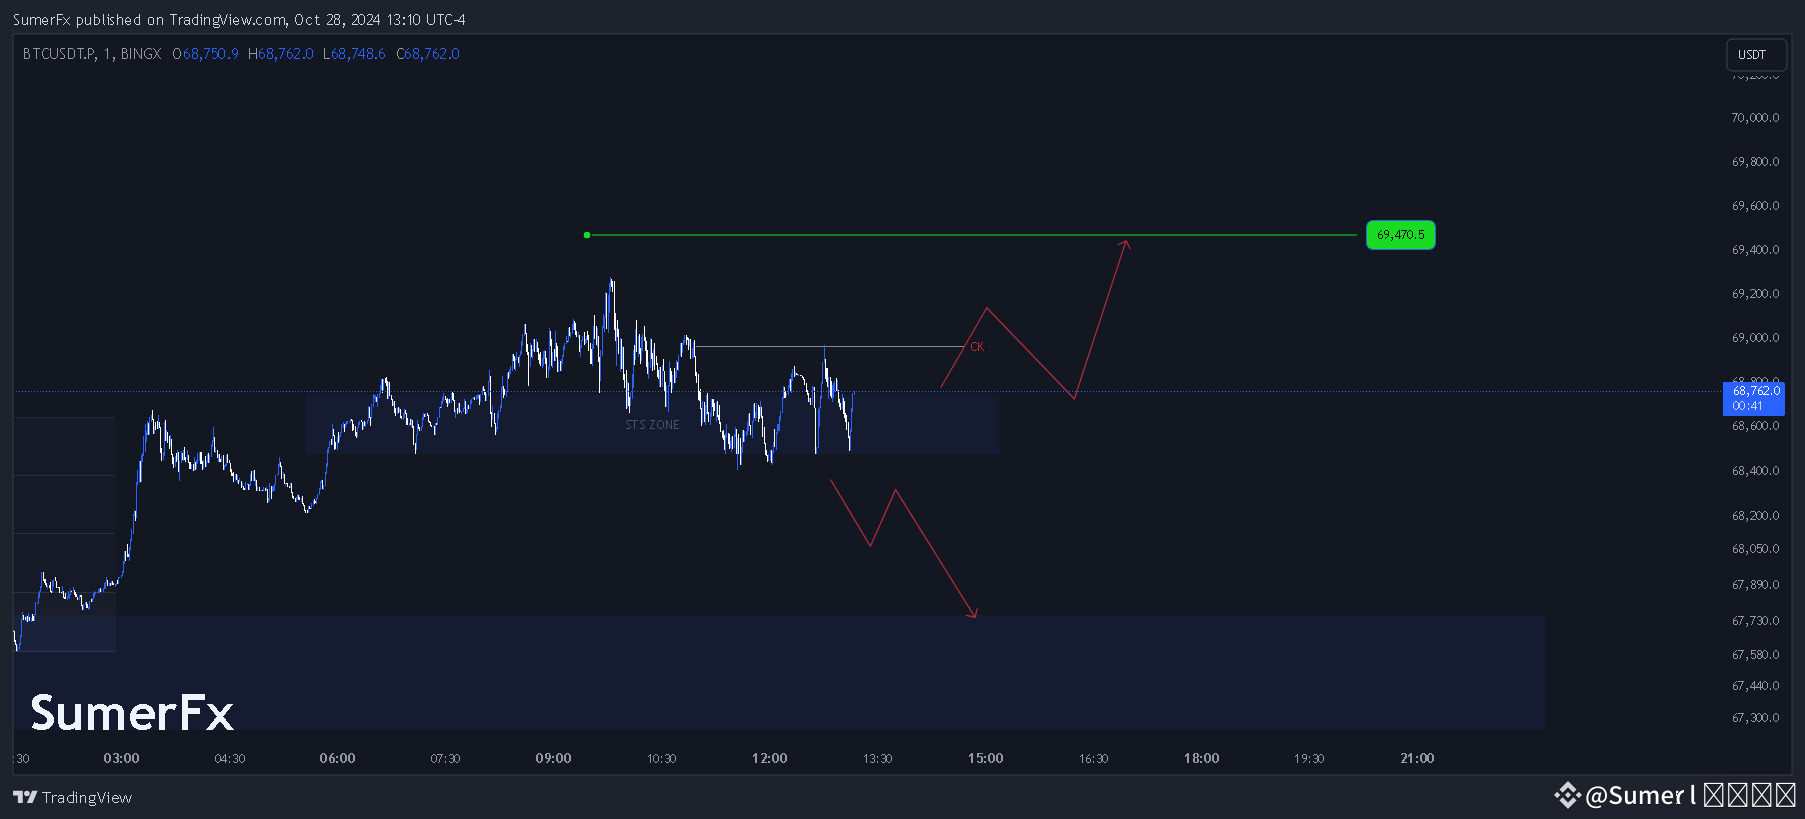Screen dimensions: 1805x819
Task: Click the 68,200.0 price axis label
Action: click(1755, 516)
